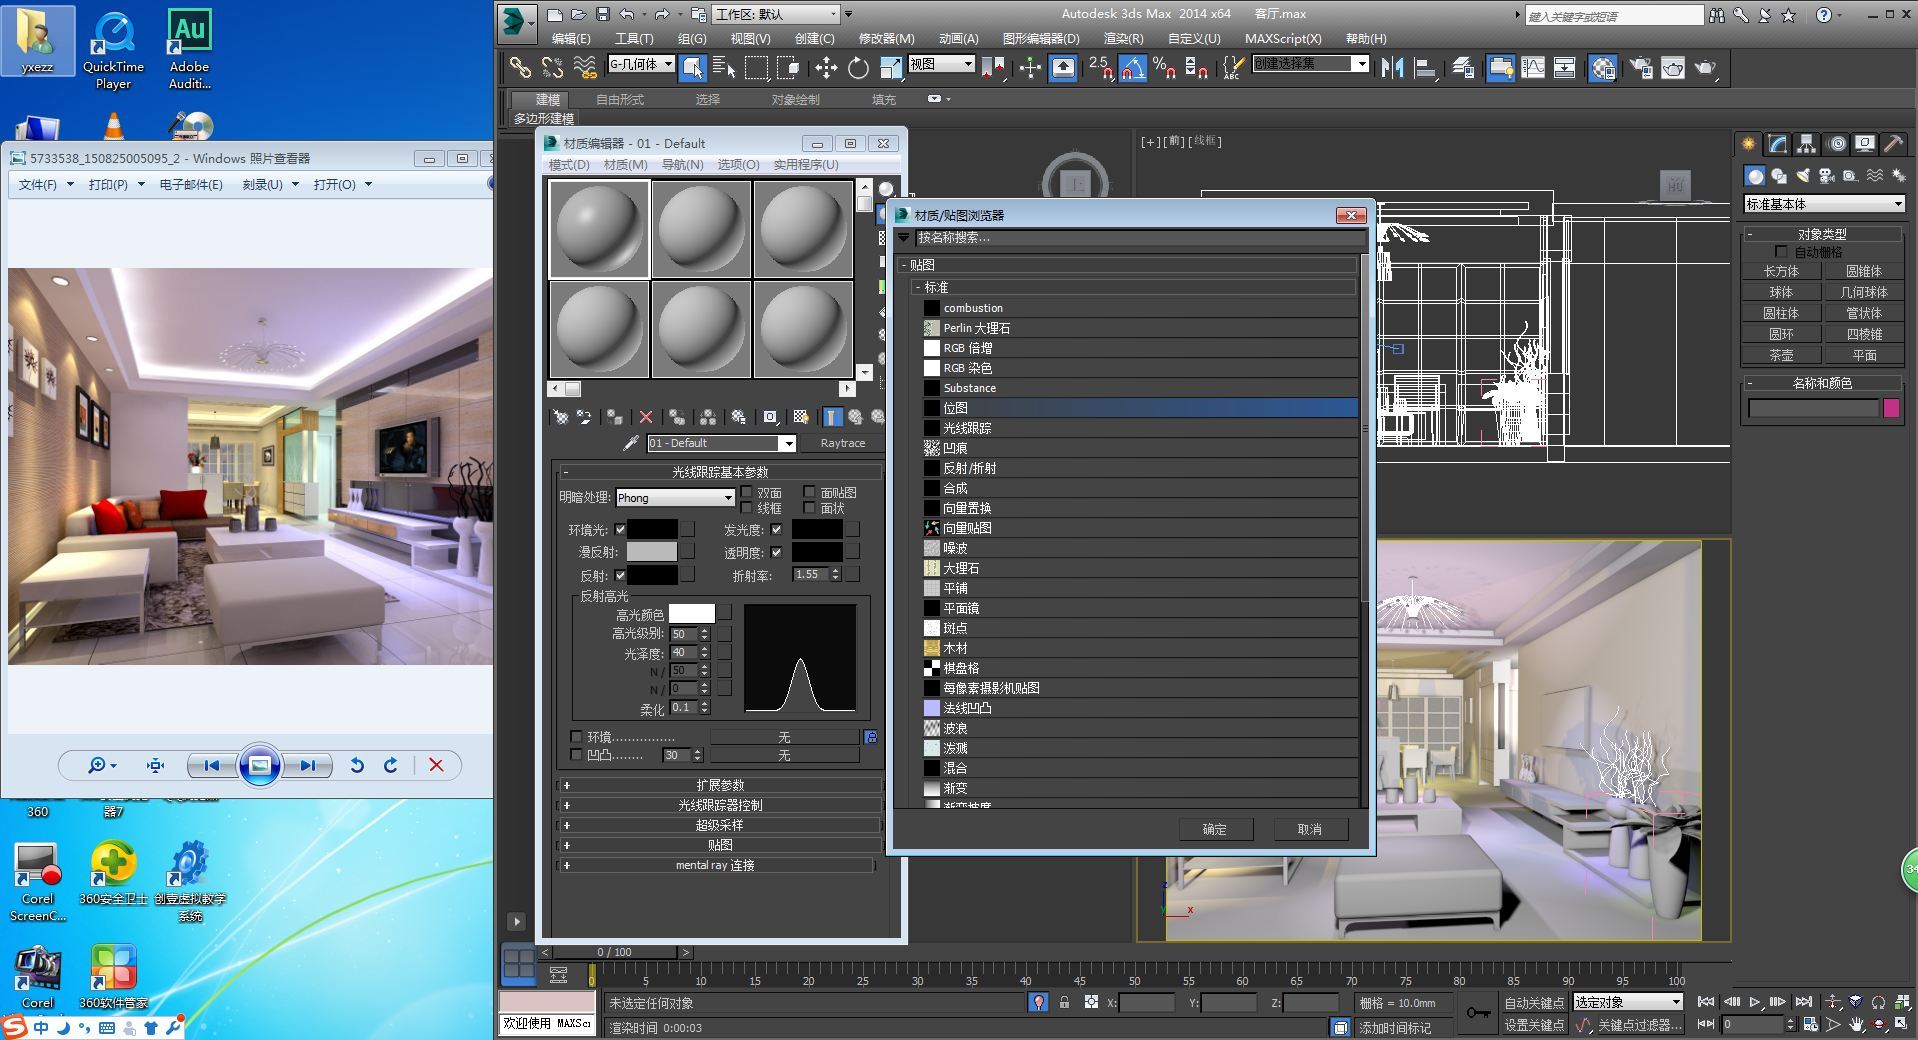Open the 材质(M) menu in material editor
1918x1040 pixels.
click(x=625, y=164)
